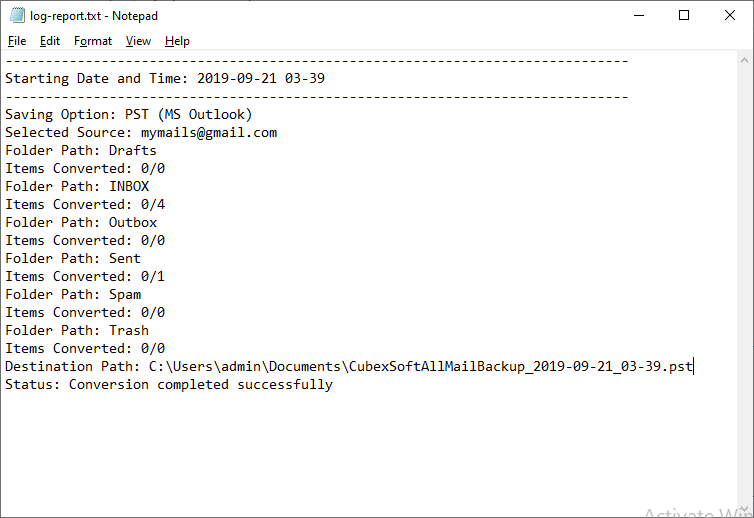Open the View menu

click(138, 41)
